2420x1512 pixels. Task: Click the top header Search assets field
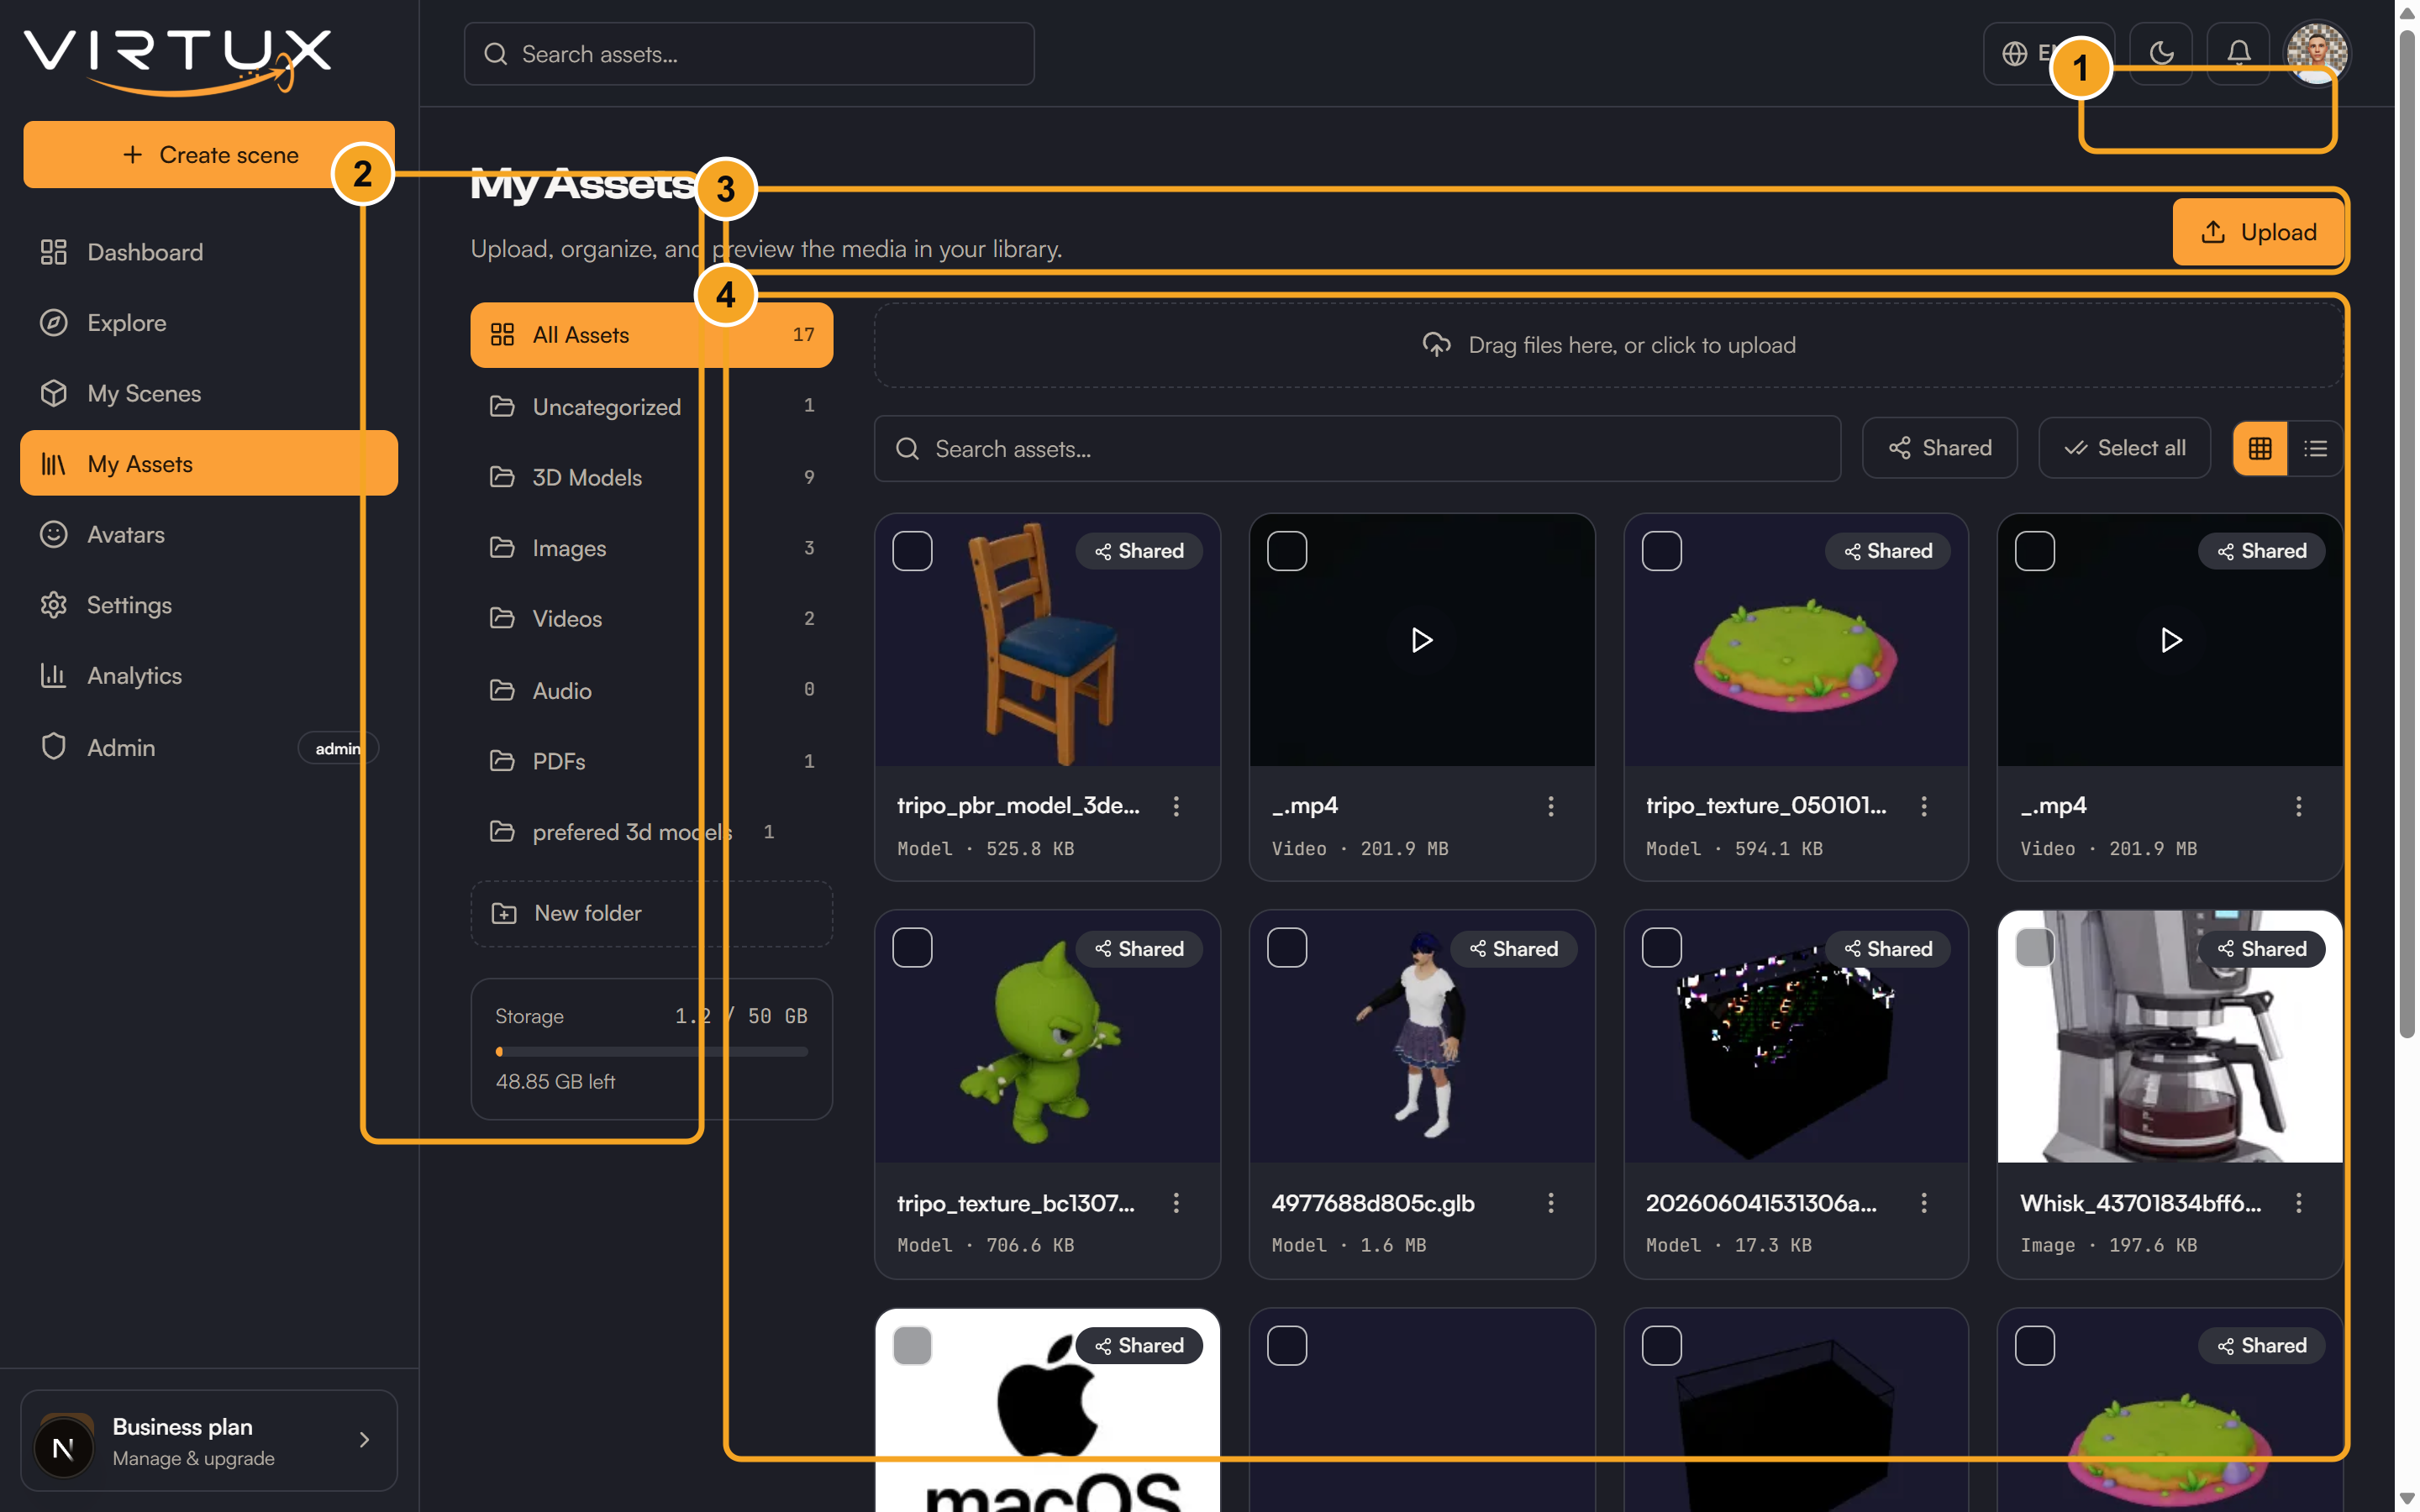[749, 54]
